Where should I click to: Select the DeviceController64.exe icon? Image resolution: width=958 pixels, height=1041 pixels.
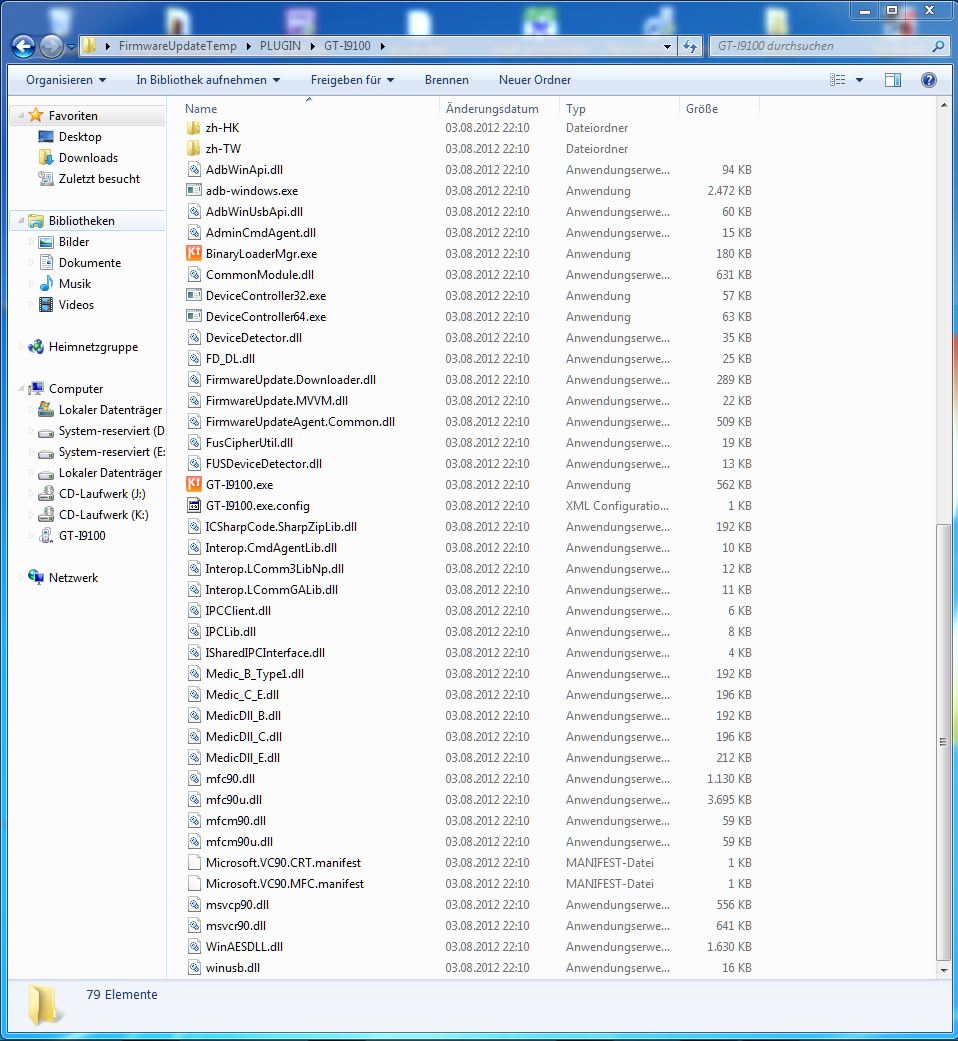pos(194,317)
